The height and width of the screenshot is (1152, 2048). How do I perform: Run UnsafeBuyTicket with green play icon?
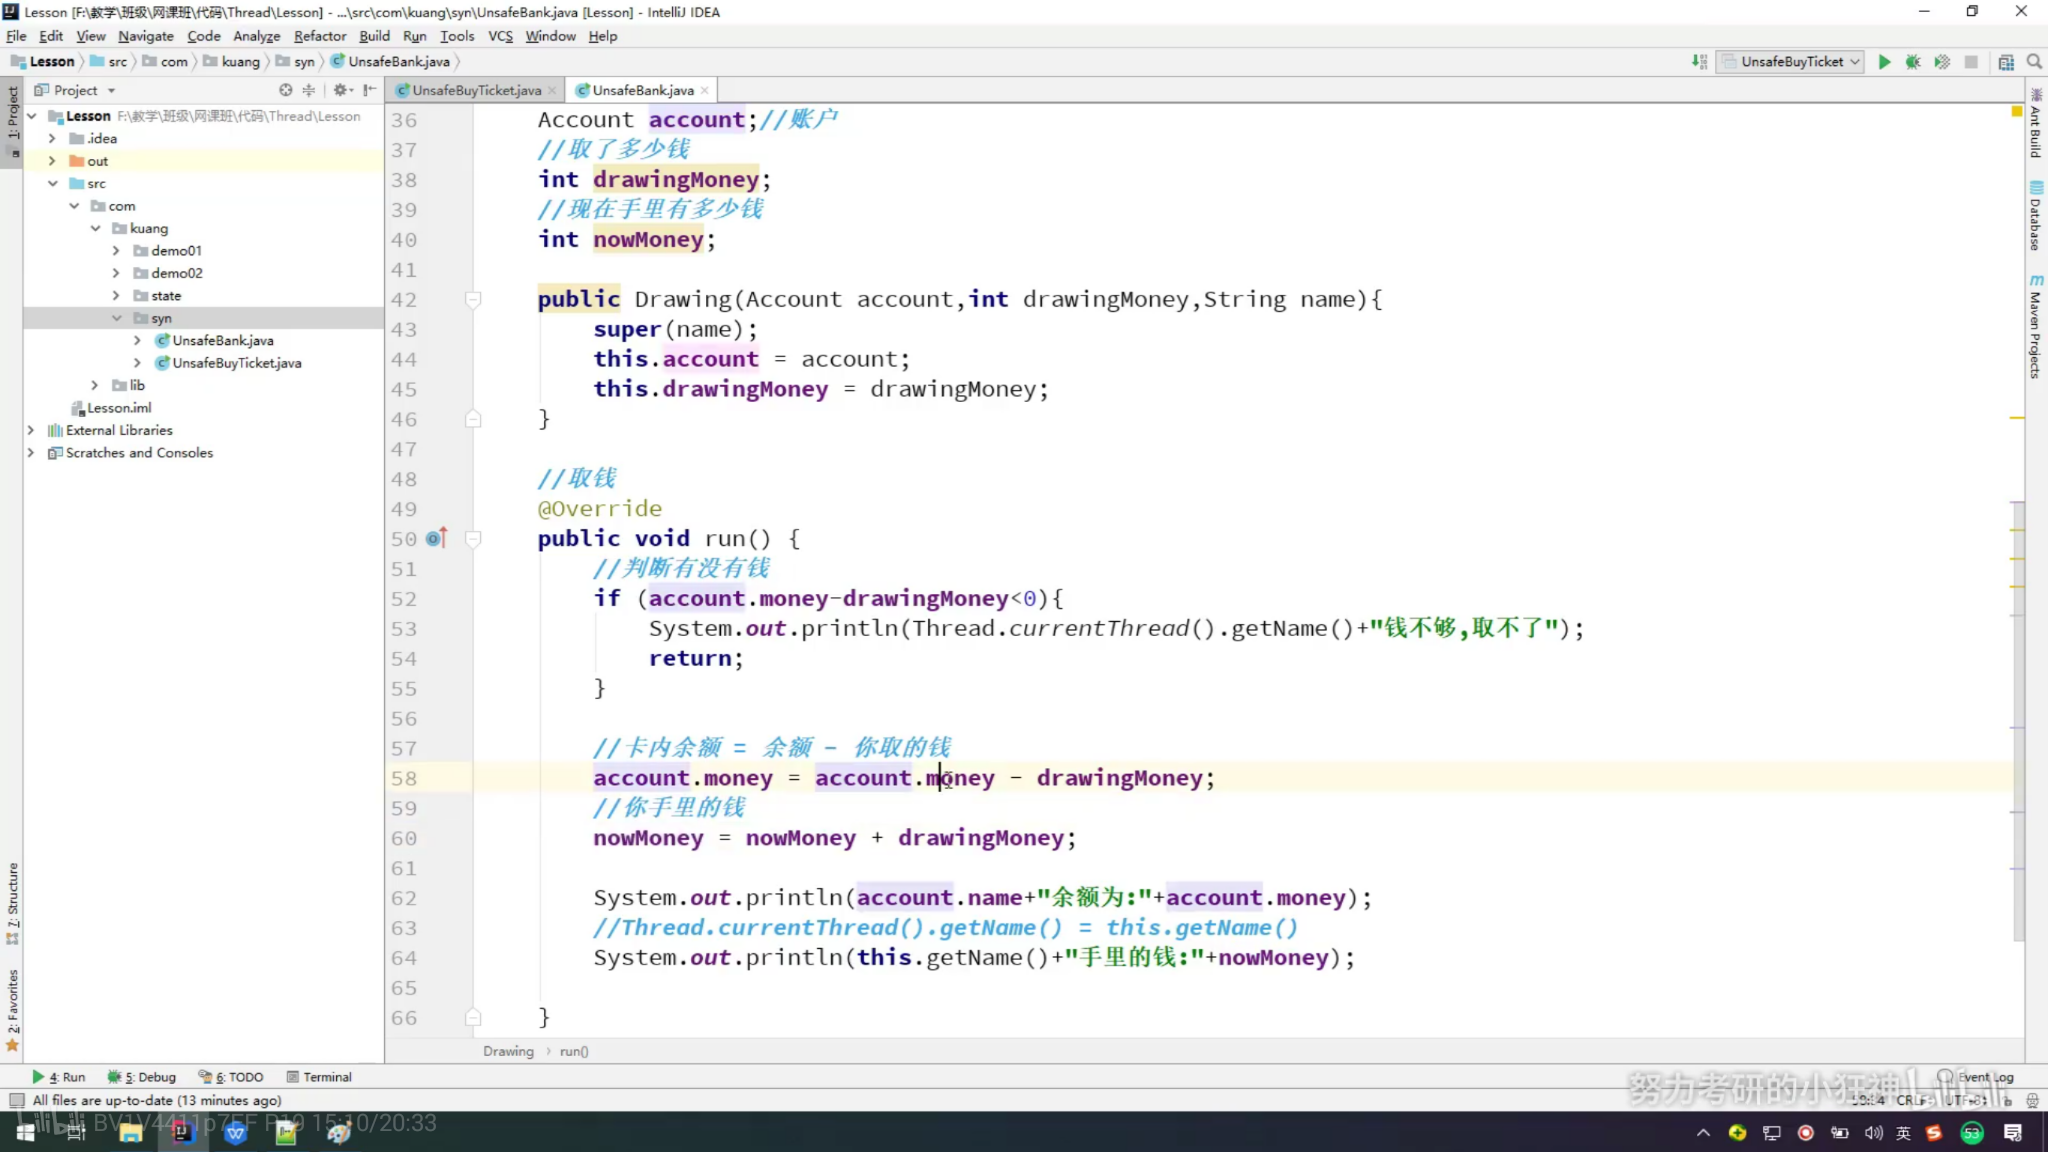(x=1884, y=62)
